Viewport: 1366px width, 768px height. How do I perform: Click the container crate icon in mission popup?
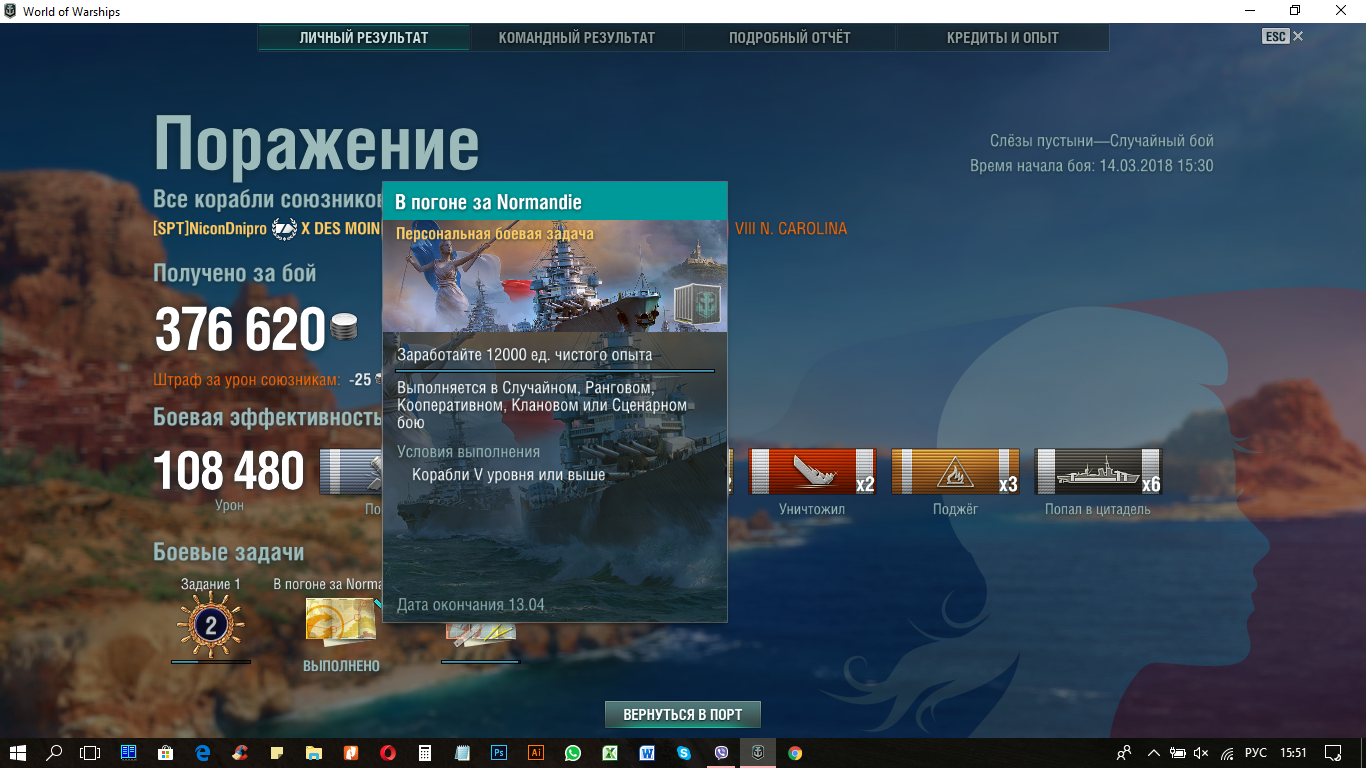pyautogui.click(x=696, y=304)
